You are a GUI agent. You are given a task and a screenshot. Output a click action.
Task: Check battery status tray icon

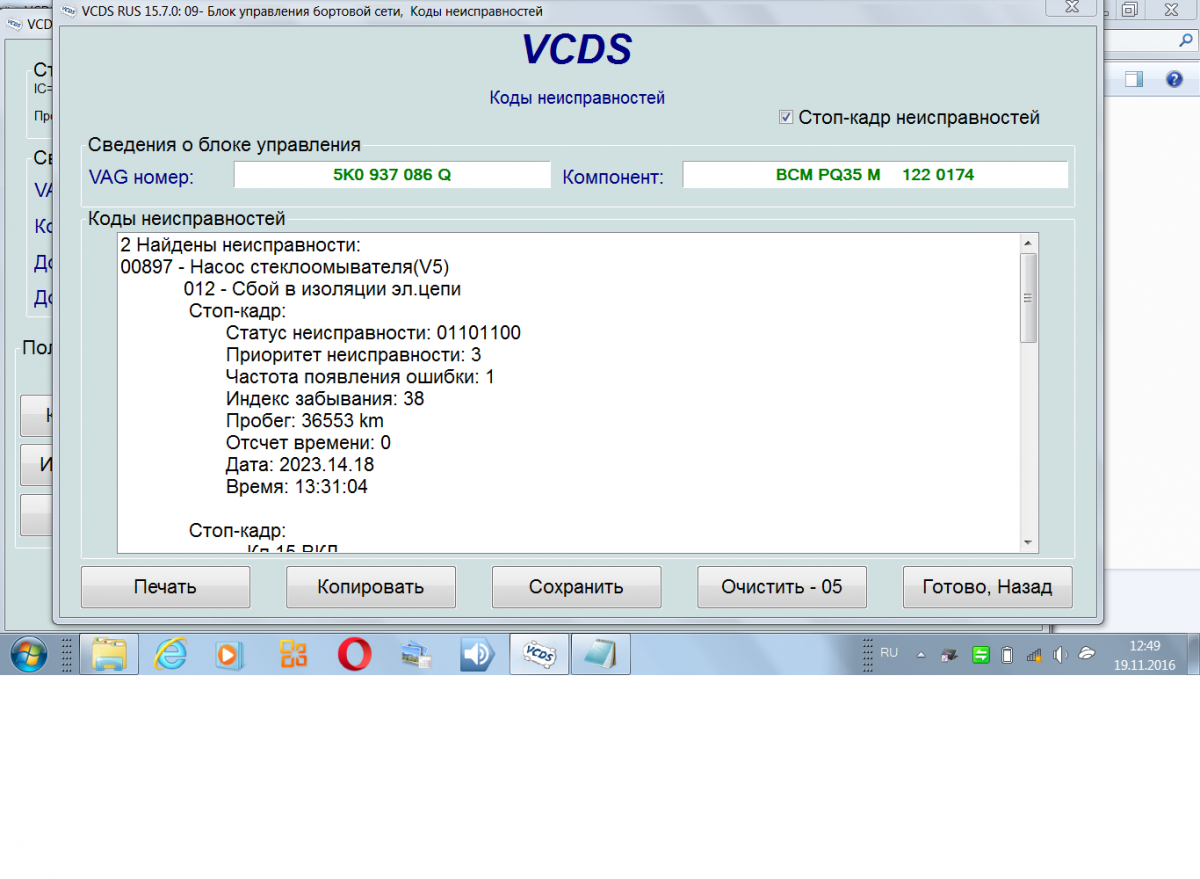coord(1007,656)
